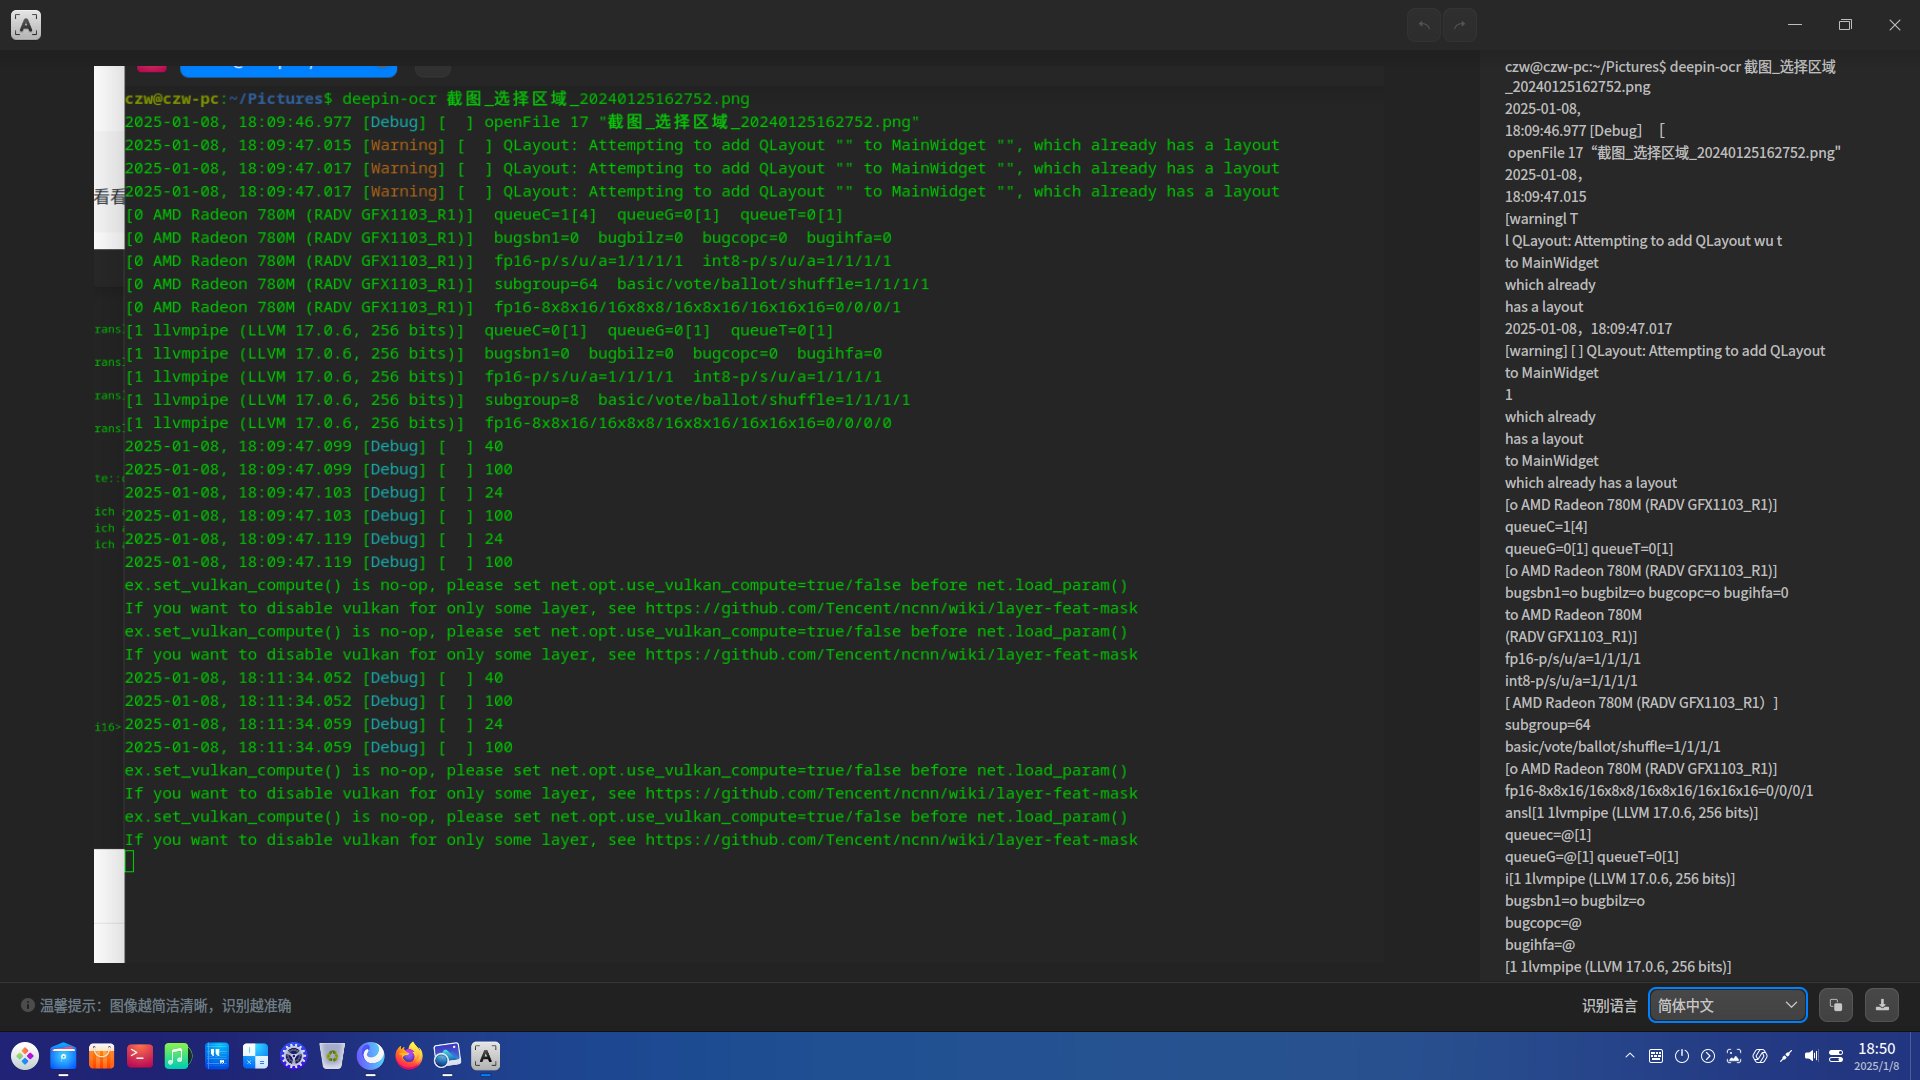This screenshot has height=1080, width=1920.
Task: Open the calculator from the dock
Action: click(255, 1056)
